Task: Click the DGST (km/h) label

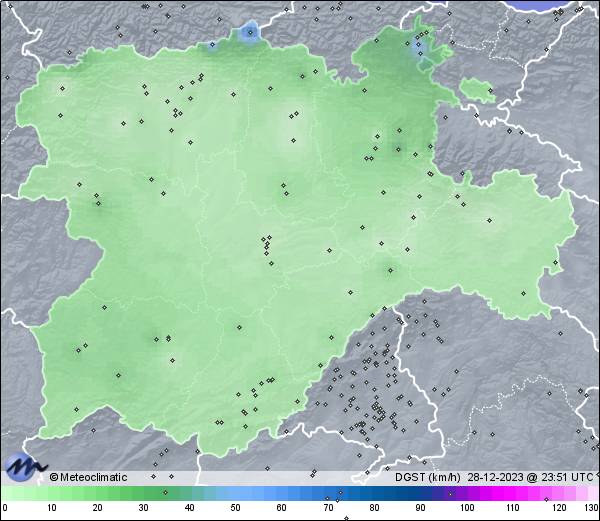Action: [x=428, y=477]
